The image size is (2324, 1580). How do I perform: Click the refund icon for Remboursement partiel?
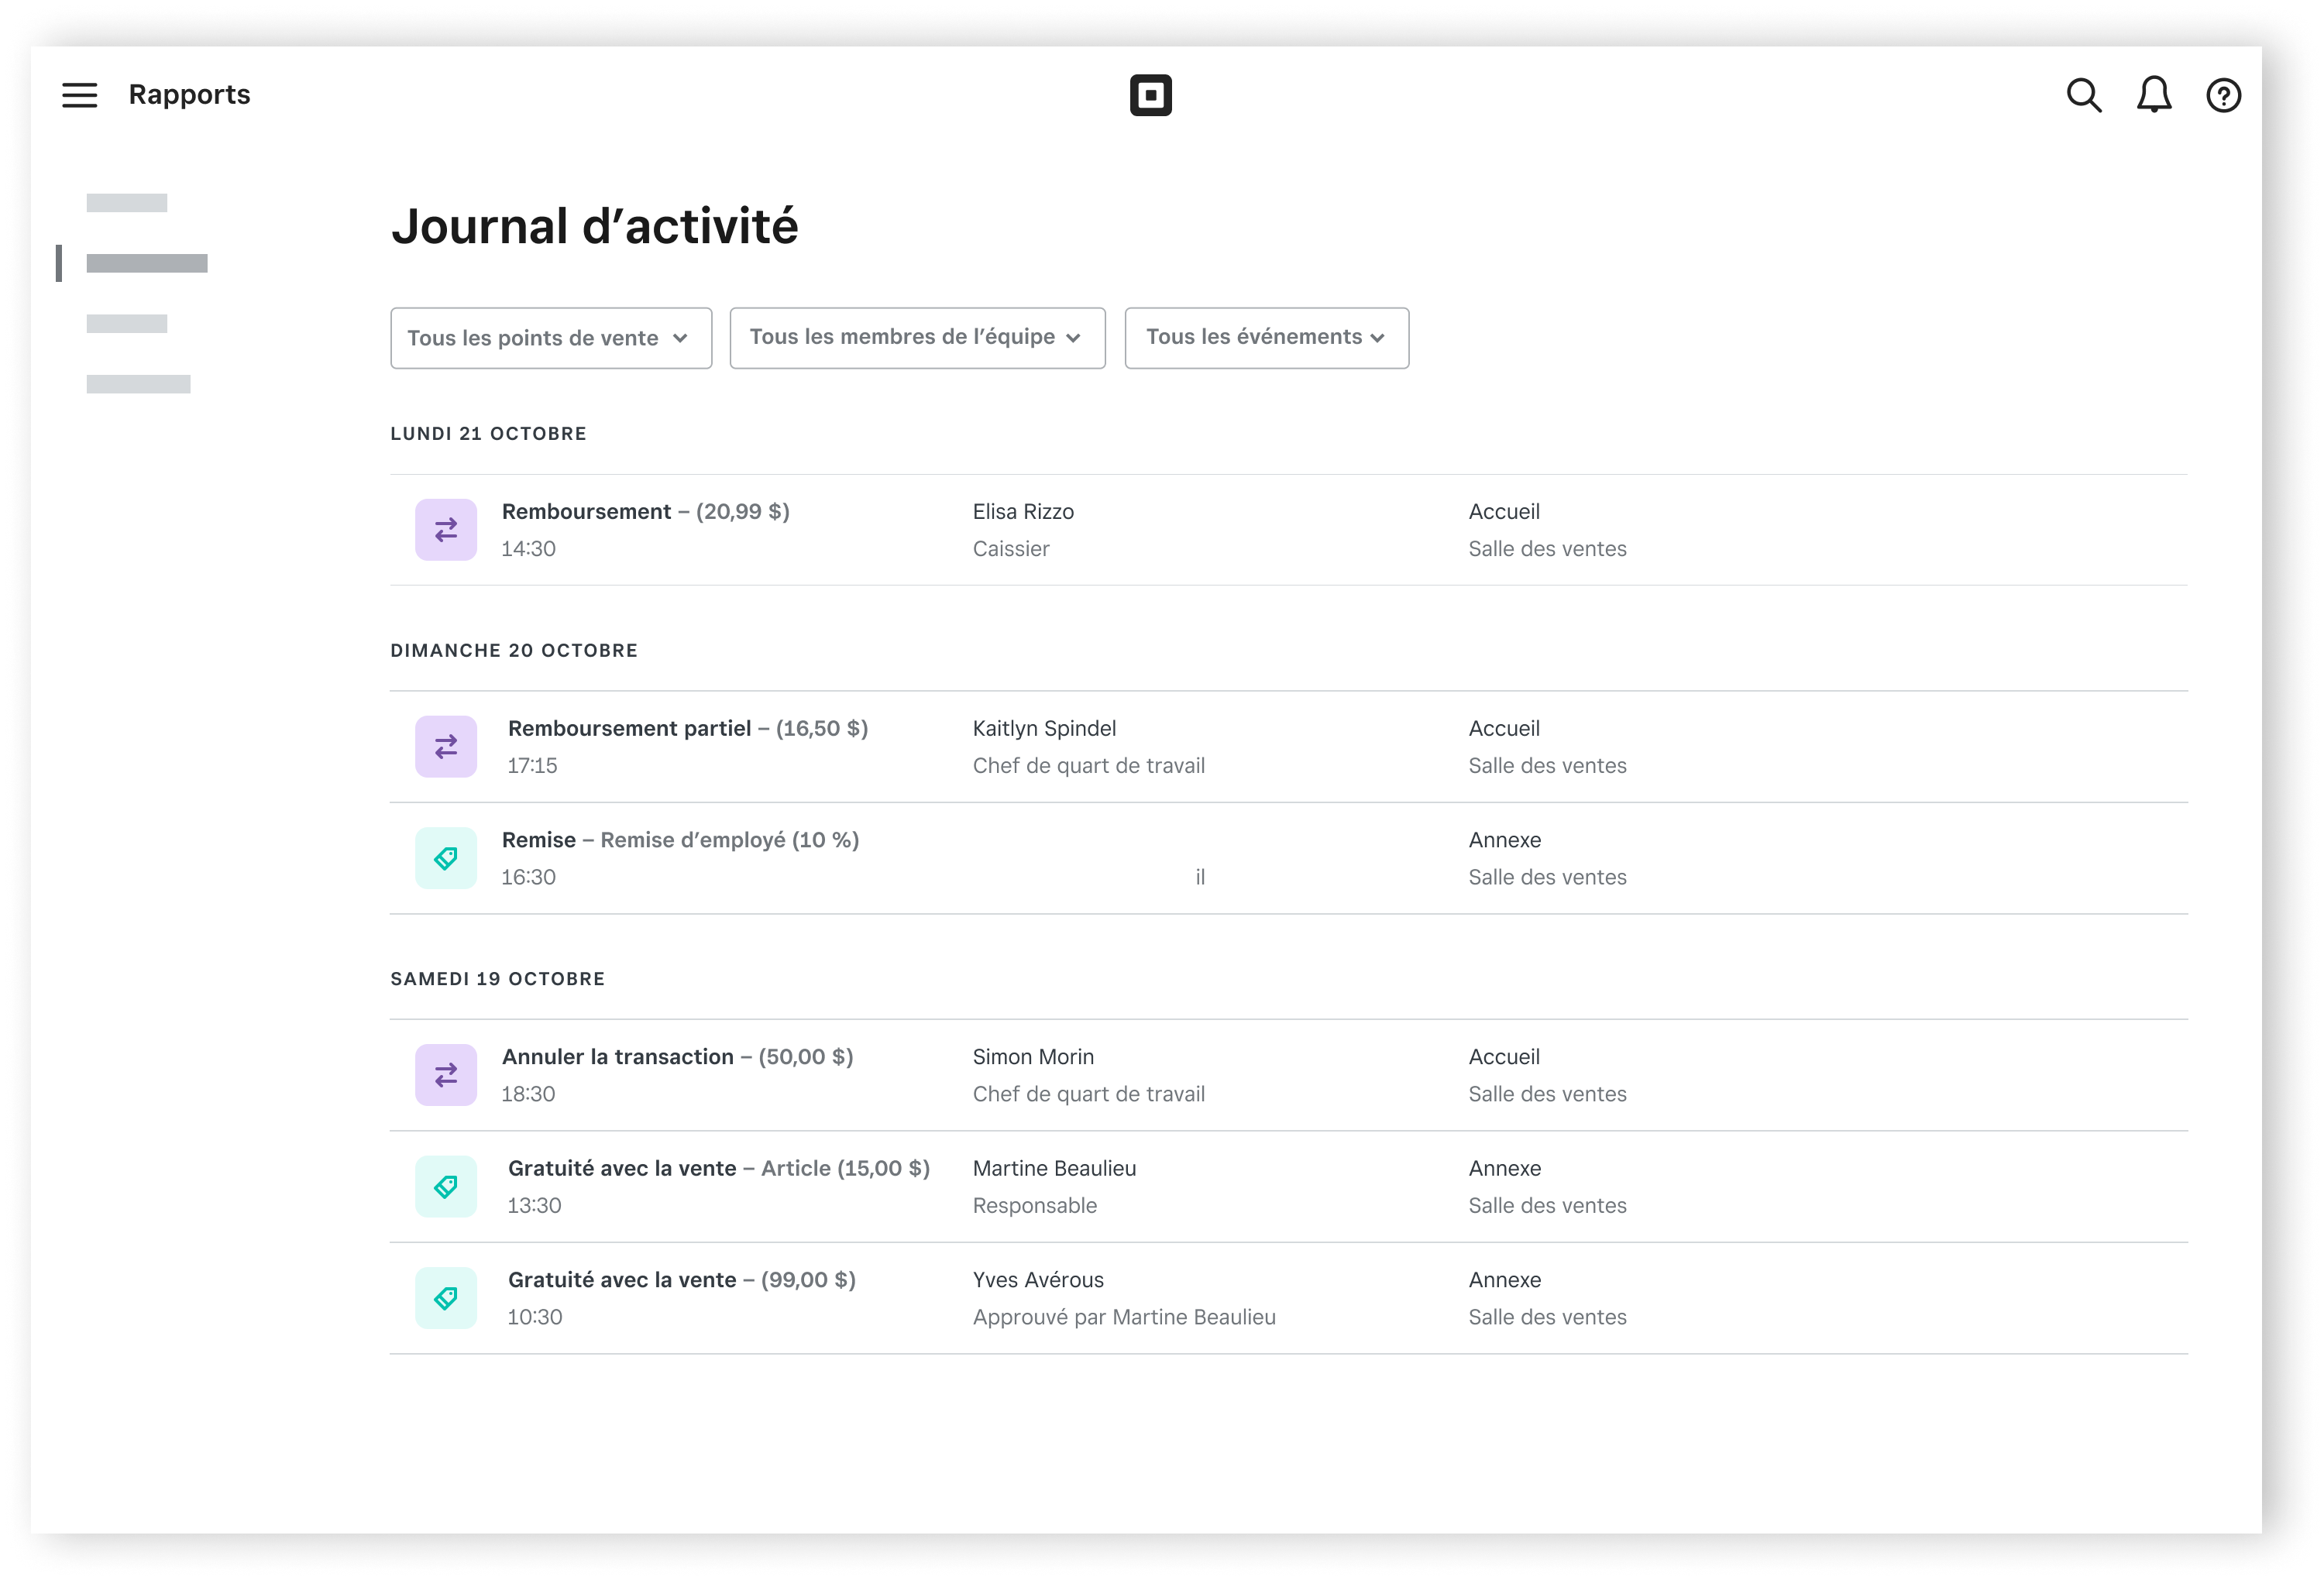(x=446, y=747)
